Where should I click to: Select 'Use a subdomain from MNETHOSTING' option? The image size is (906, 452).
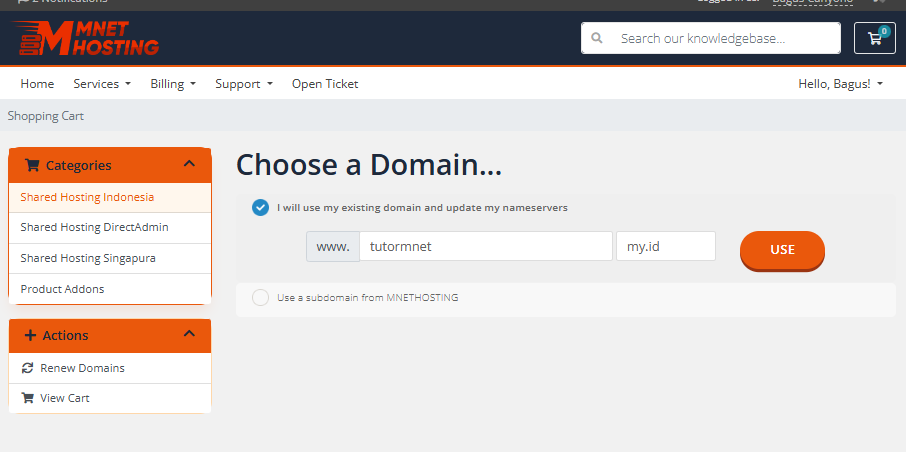pos(260,297)
